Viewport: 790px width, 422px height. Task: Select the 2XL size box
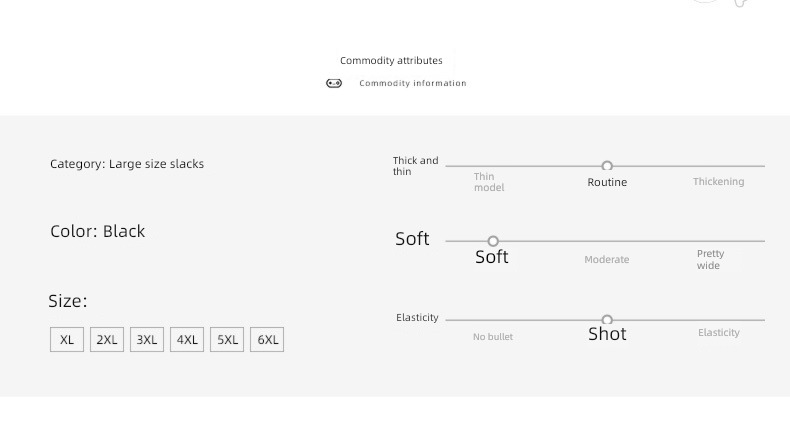click(107, 339)
